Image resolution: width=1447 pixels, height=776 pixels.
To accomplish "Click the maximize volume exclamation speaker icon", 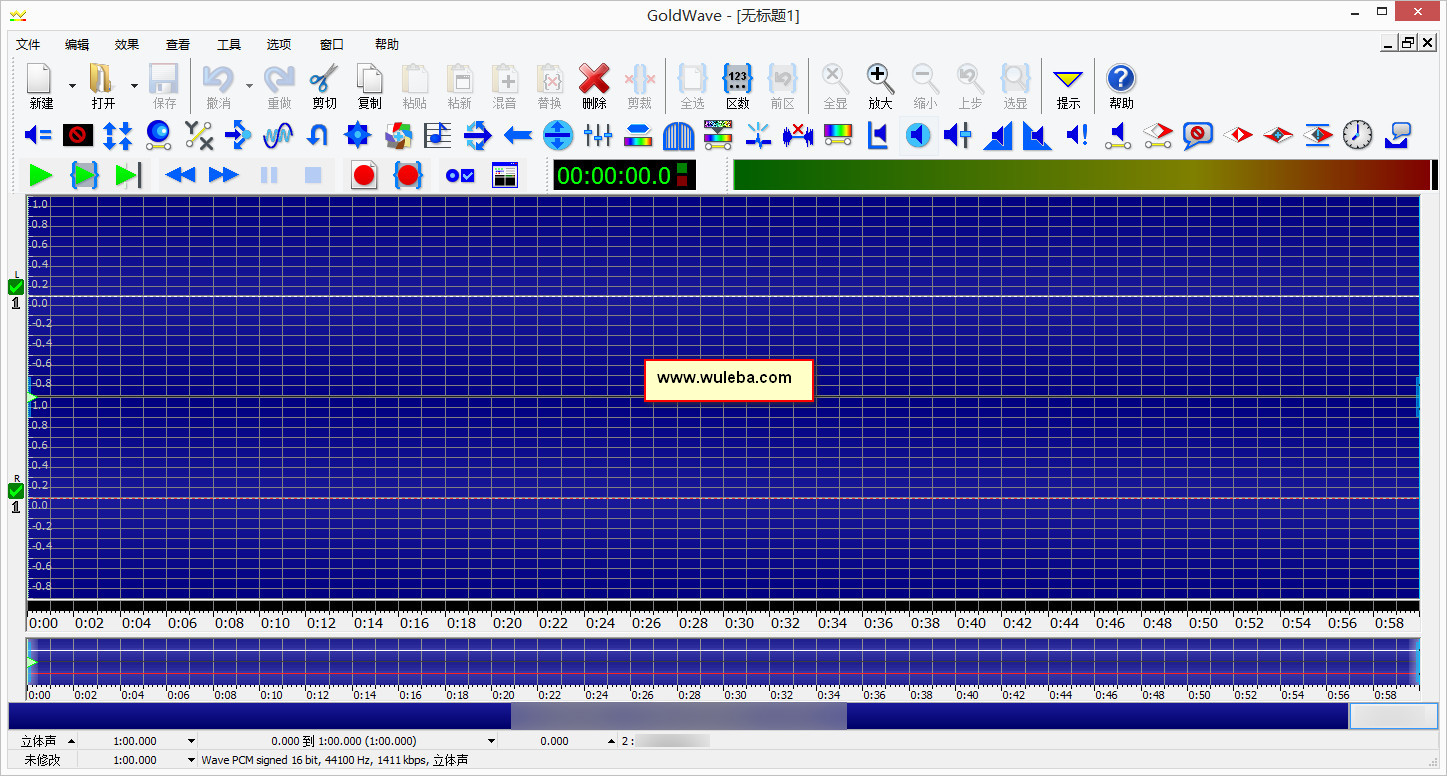I will coord(1077,135).
